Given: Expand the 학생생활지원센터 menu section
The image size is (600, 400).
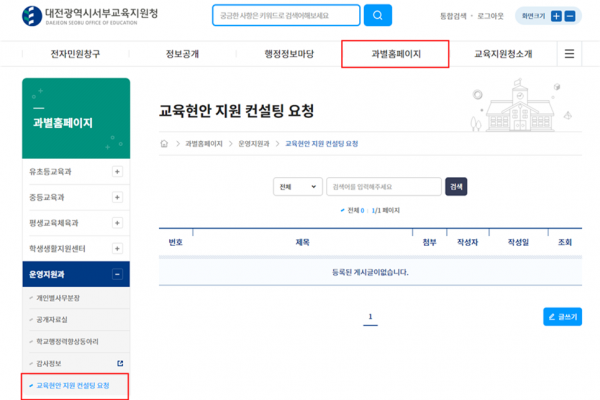Looking at the screenshot, I should pyautogui.click(x=117, y=247).
